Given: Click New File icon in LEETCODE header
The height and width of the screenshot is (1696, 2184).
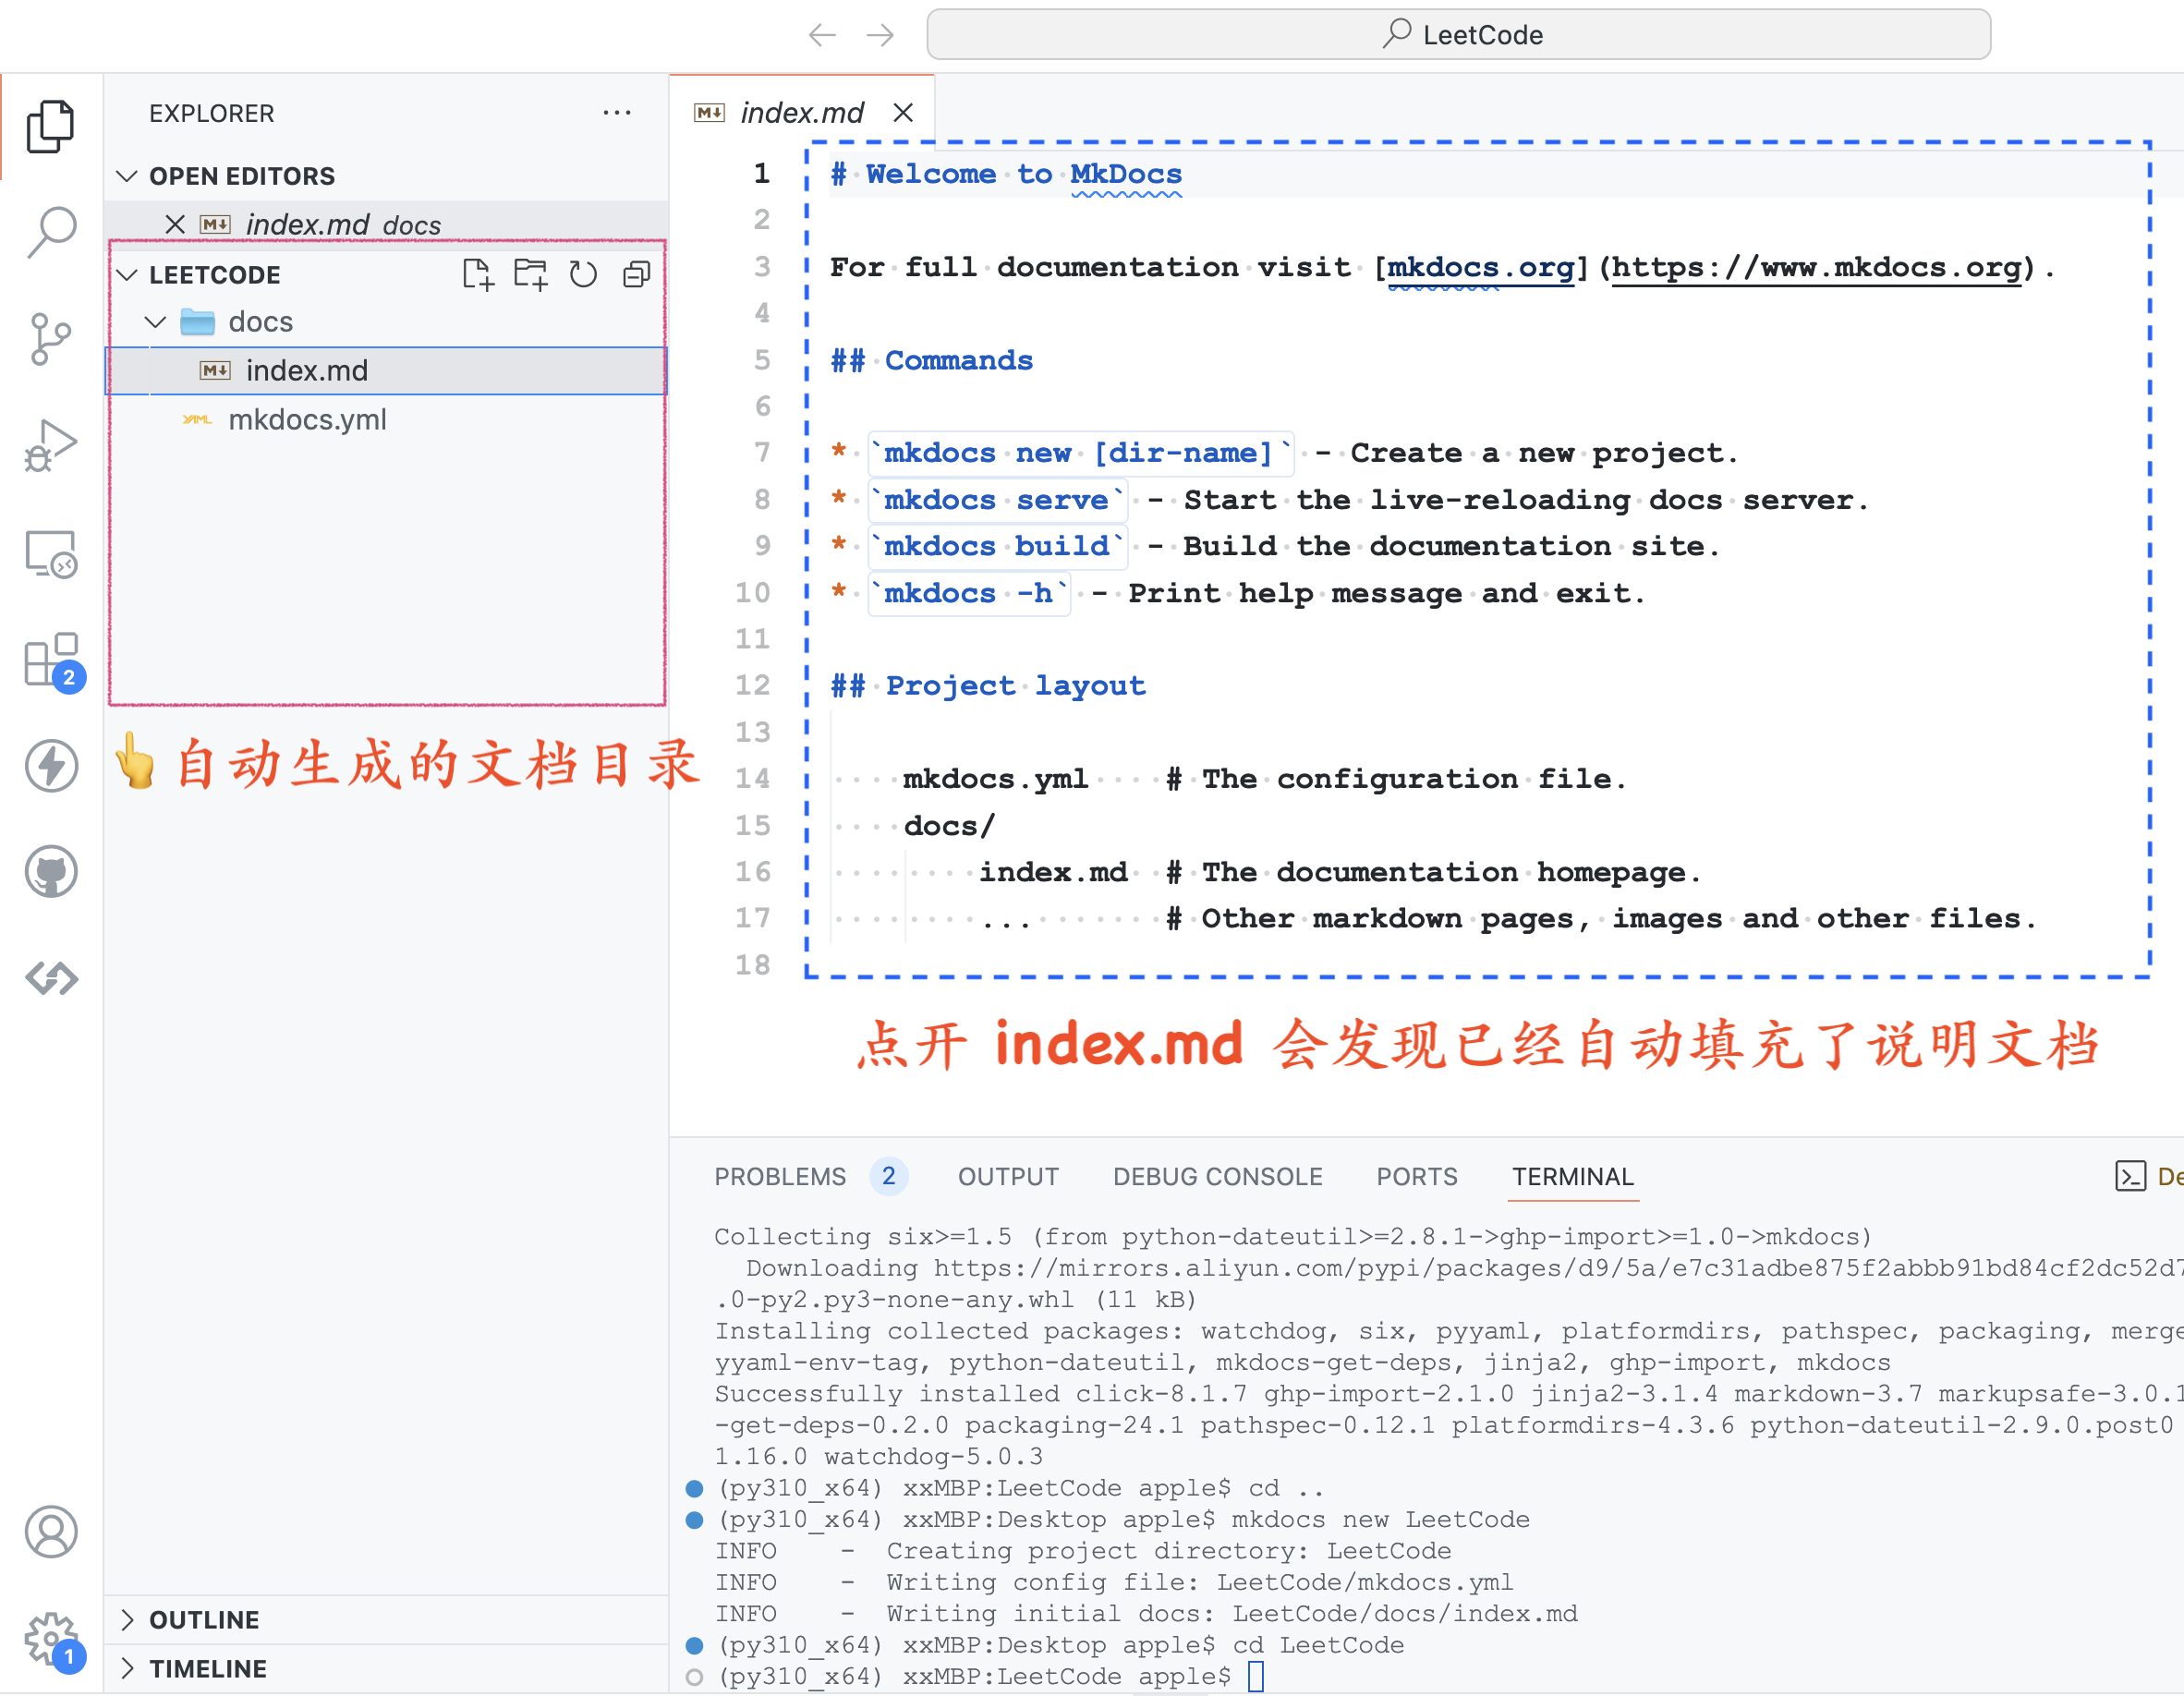Looking at the screenshot, I should (477, 274).
